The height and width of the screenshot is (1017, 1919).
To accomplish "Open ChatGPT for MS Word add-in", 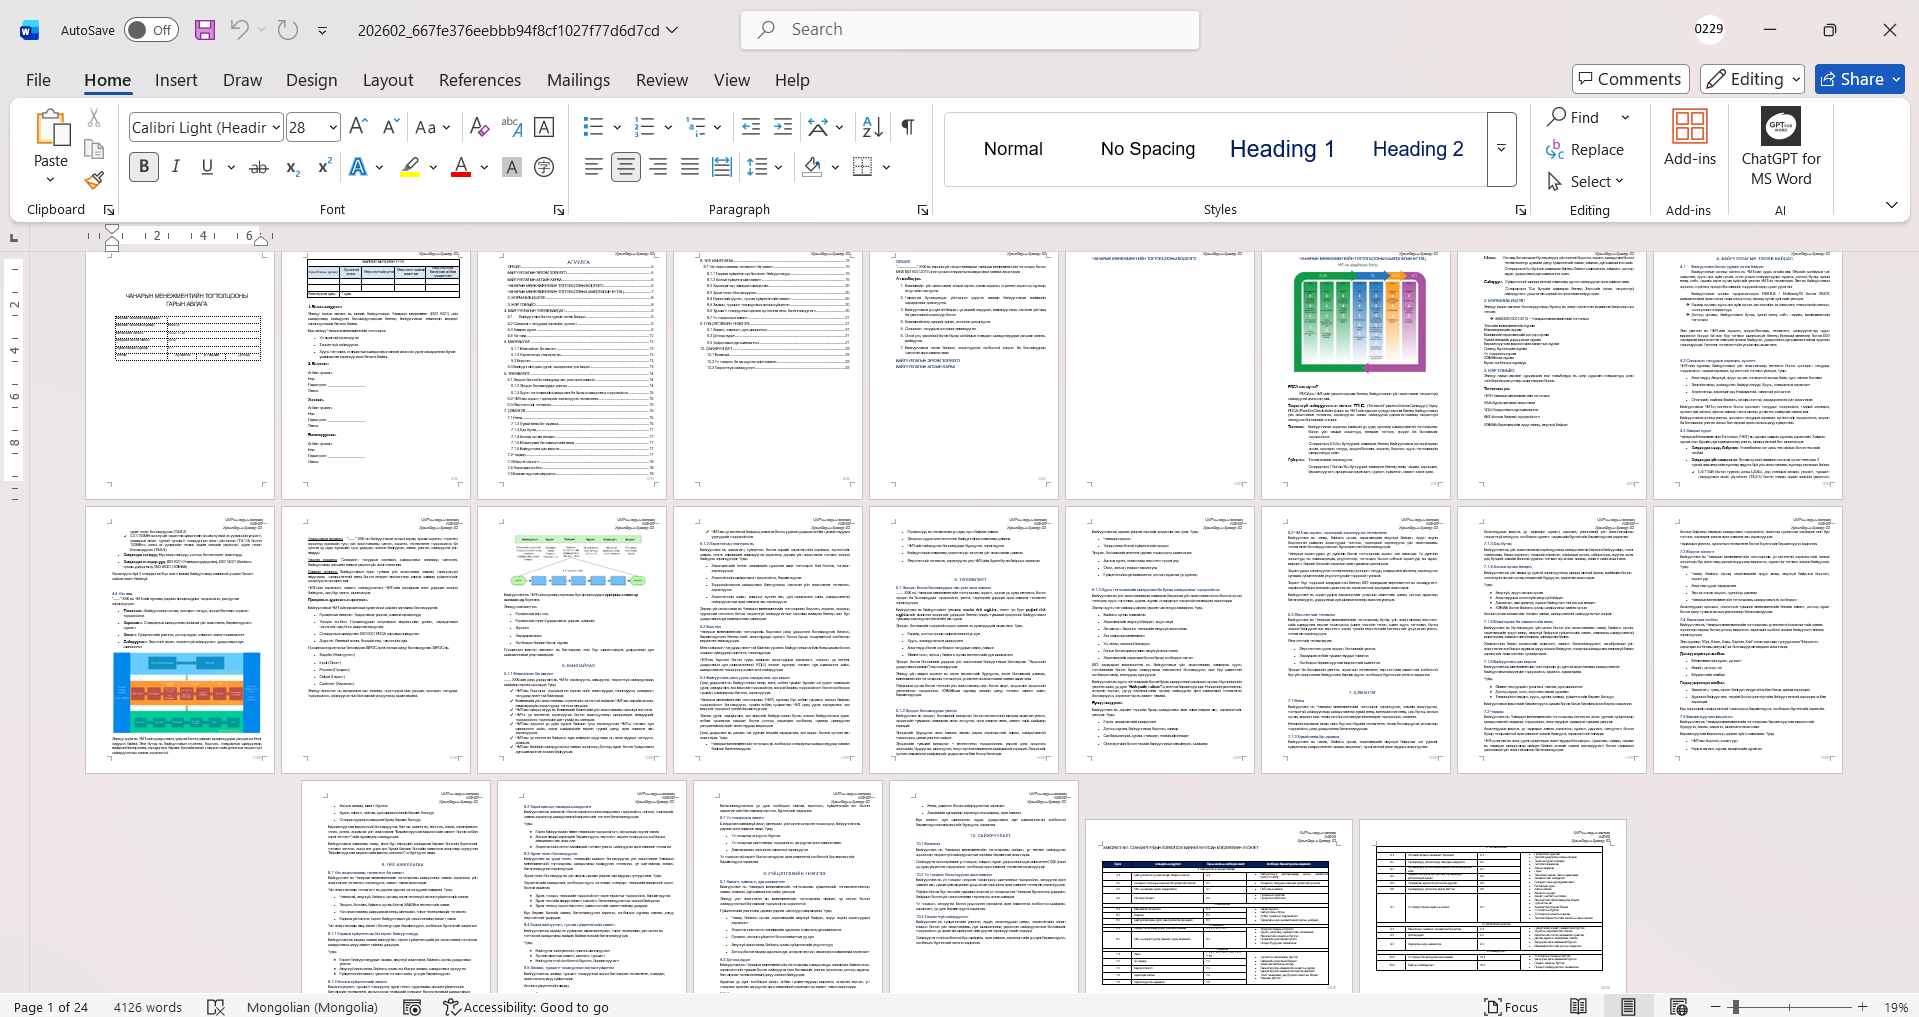I will tap(1781, 147).
